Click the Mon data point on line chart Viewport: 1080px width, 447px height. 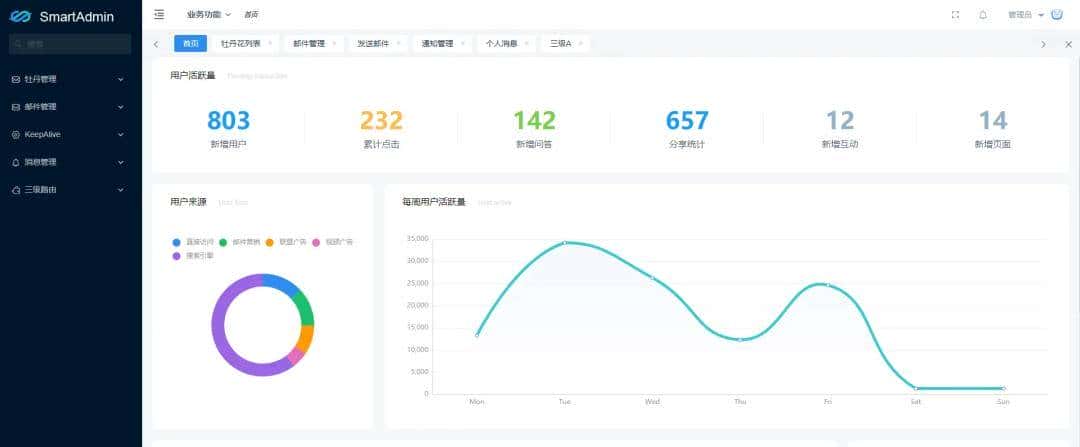(477, 335)
